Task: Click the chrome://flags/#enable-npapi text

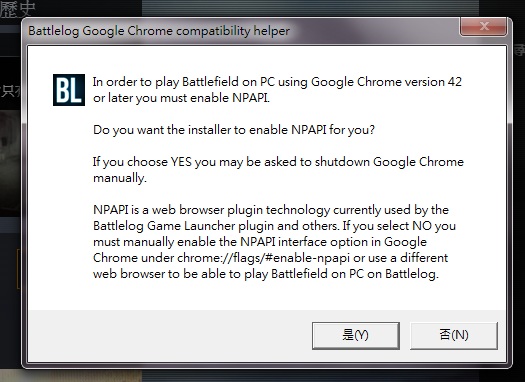Action: tap(264, 258)
